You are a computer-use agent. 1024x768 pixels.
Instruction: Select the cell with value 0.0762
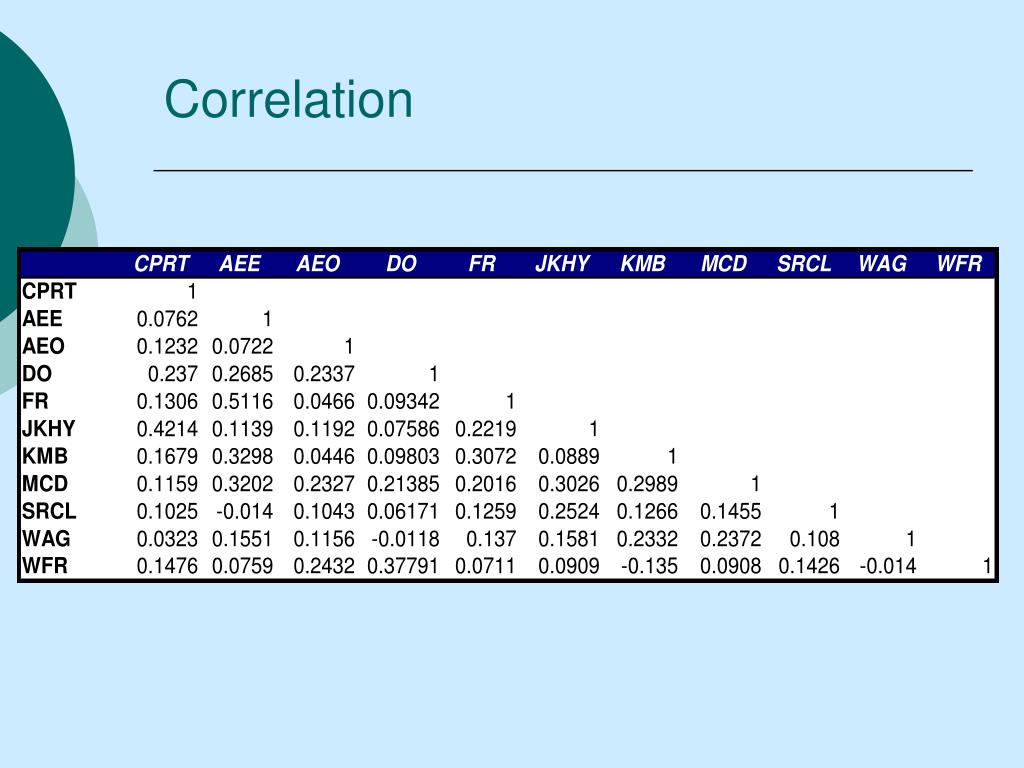(167, 319)
